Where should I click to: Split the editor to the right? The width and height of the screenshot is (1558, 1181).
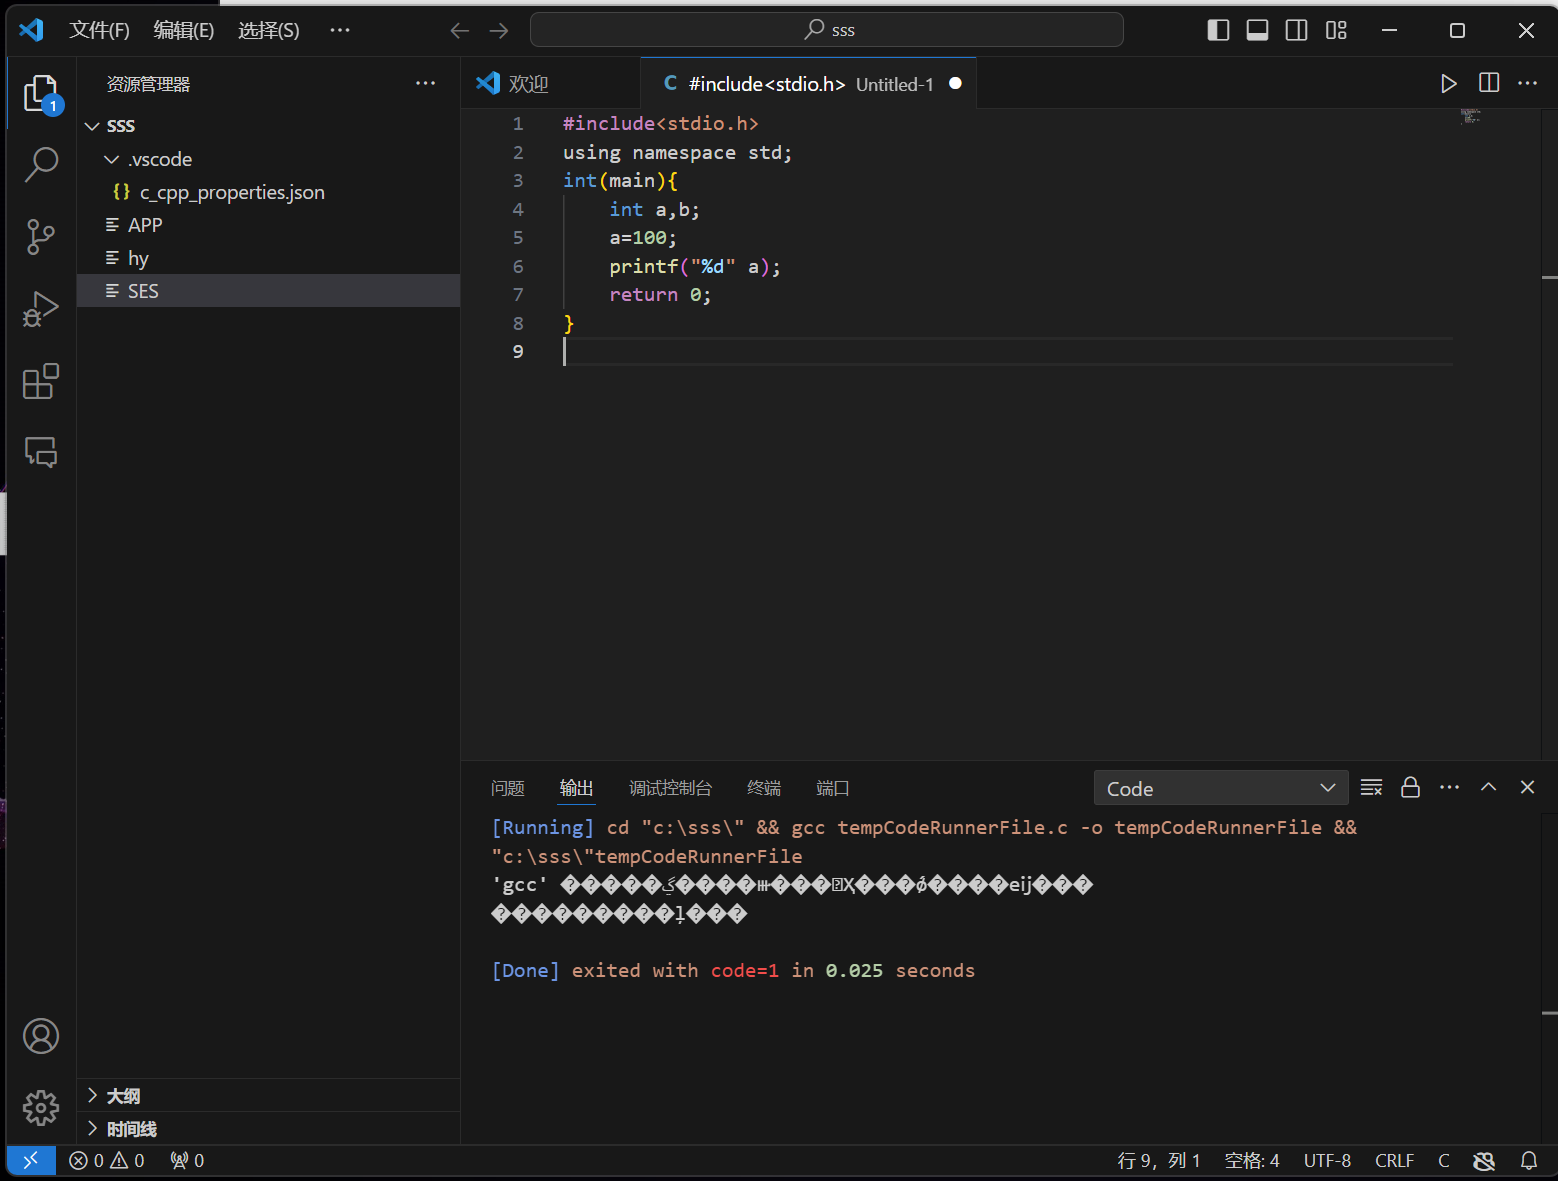(1489, 84)
